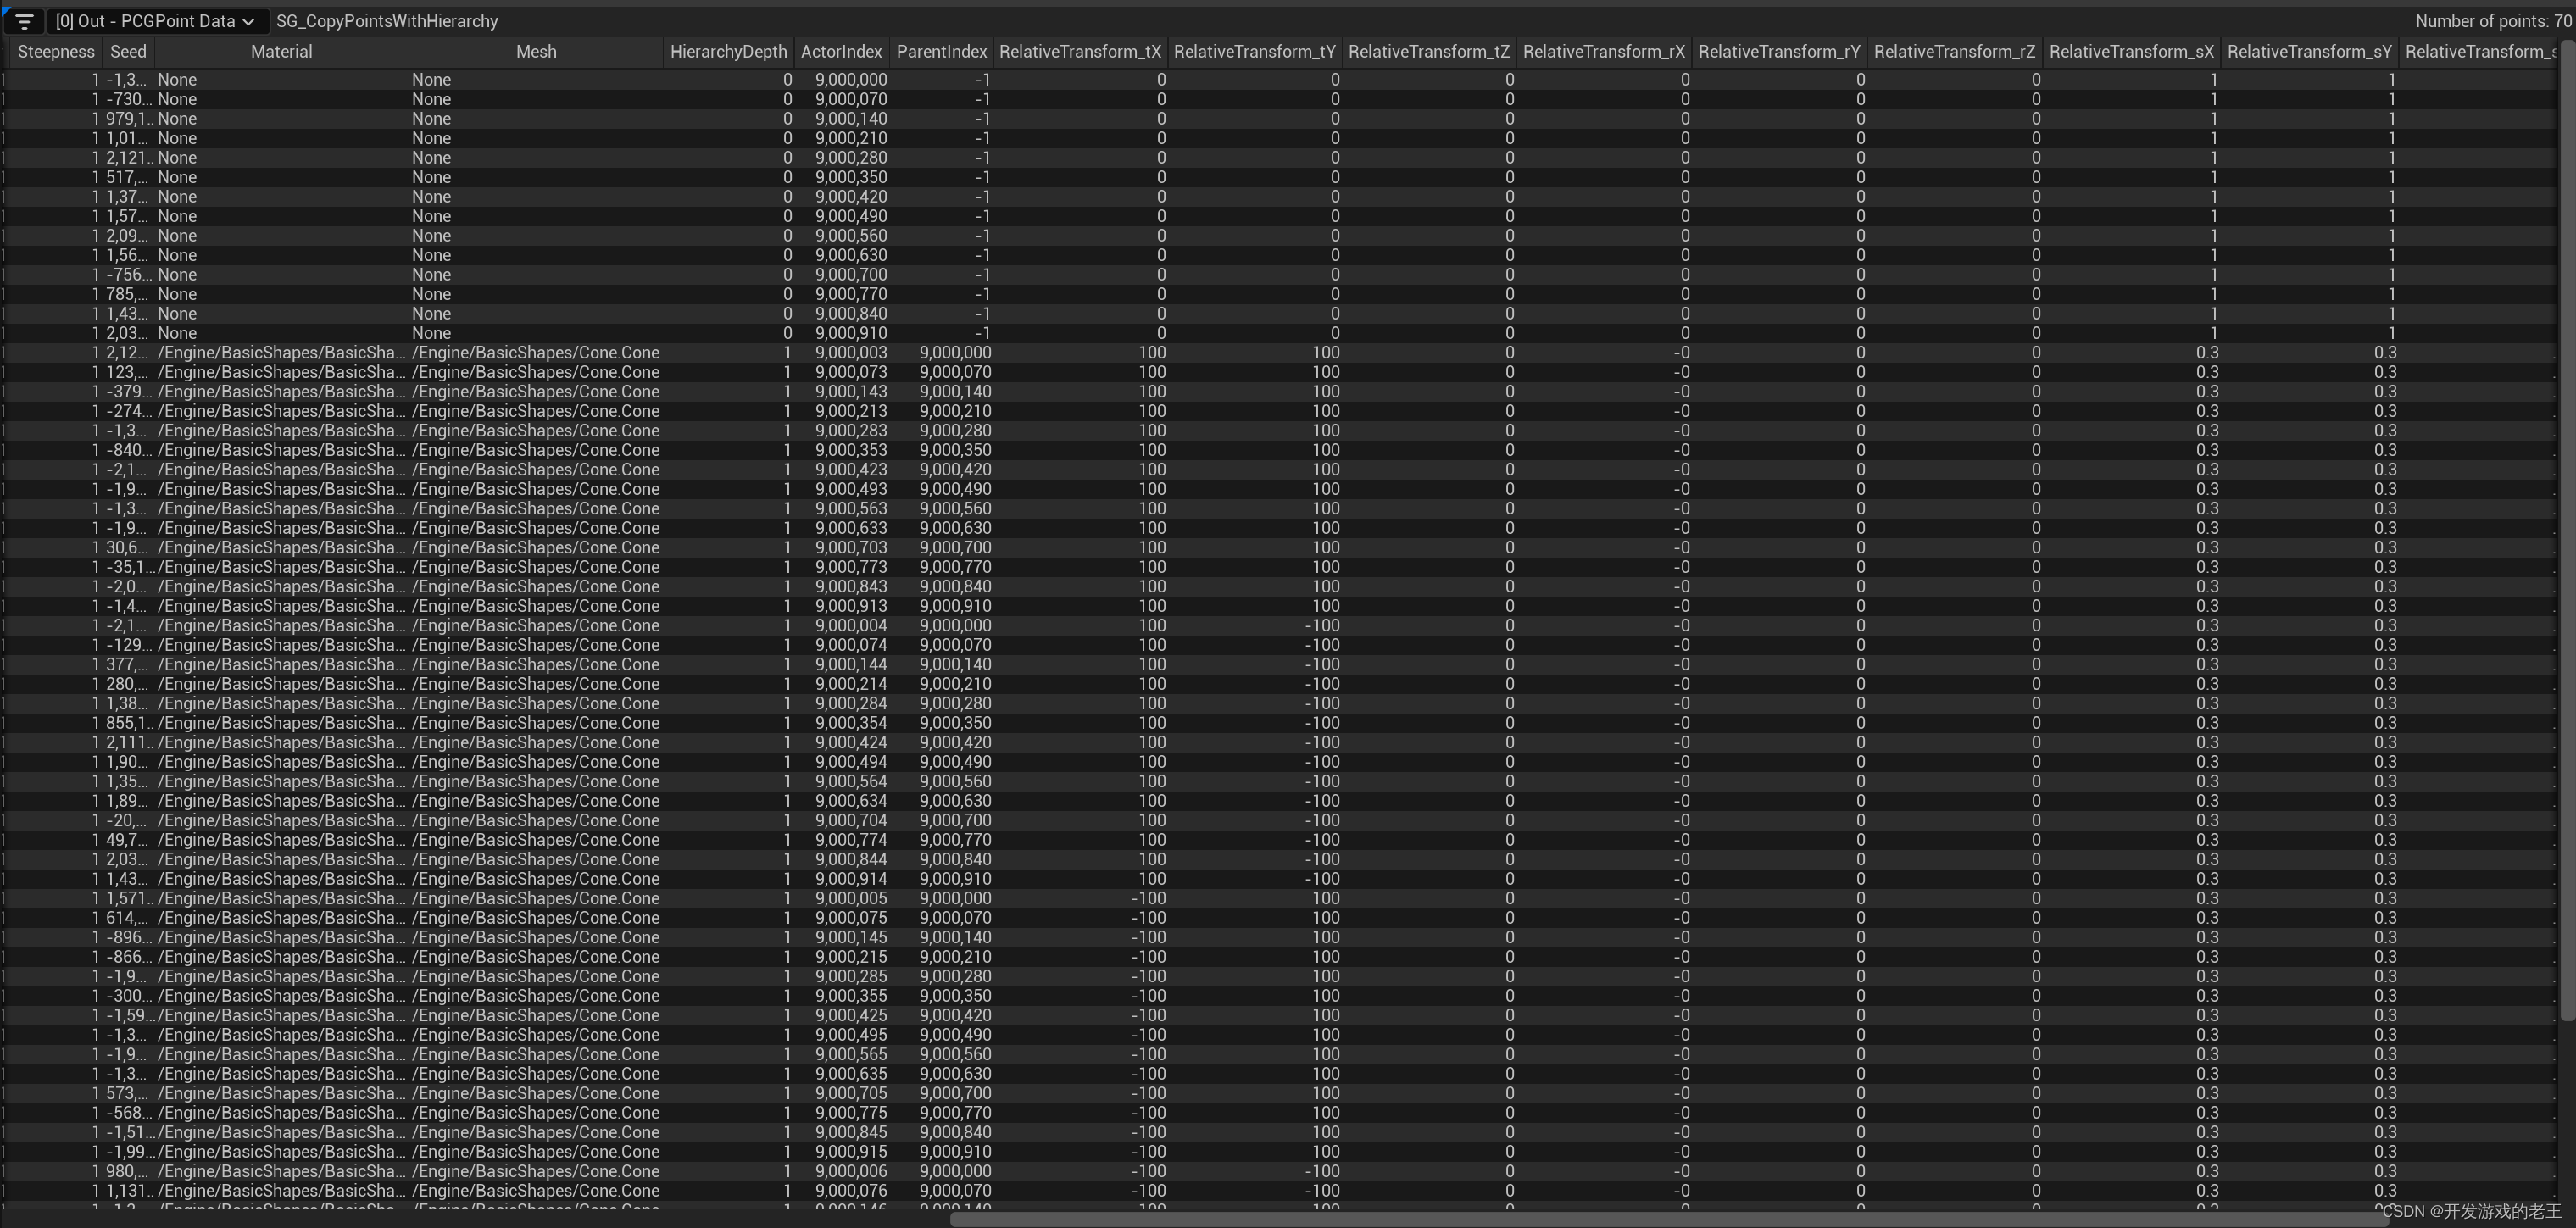Open the Out - PCGPoint Data dropdown

pyautogui.click(x=158, y=21)
